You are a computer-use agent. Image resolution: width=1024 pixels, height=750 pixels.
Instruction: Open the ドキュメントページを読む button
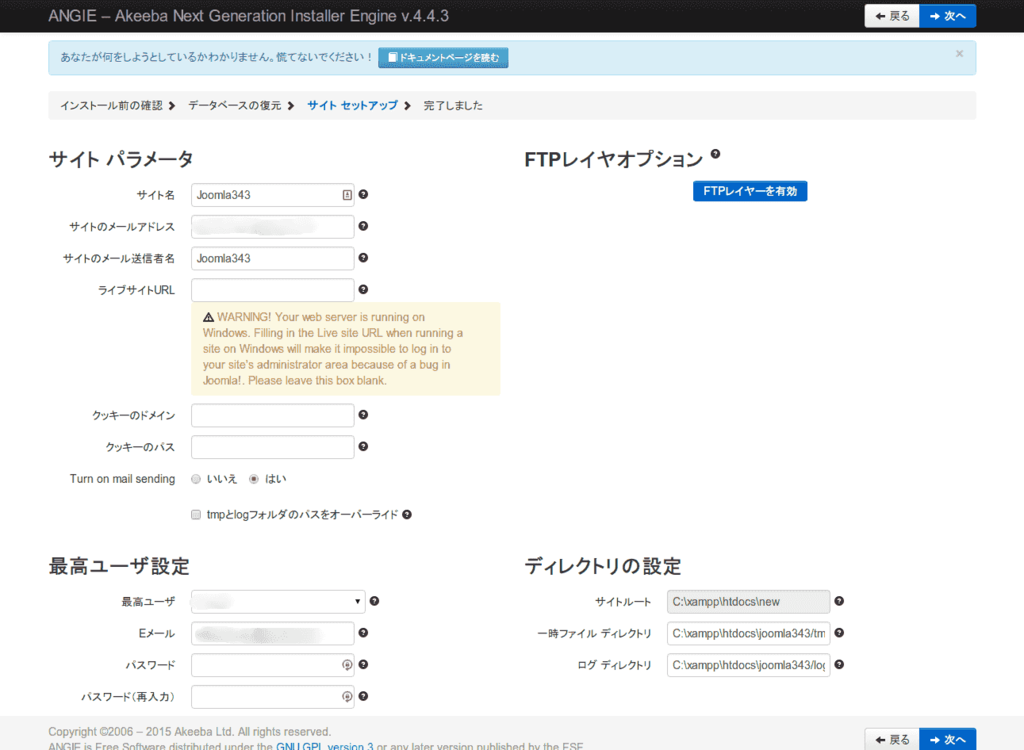pos(443,58)
